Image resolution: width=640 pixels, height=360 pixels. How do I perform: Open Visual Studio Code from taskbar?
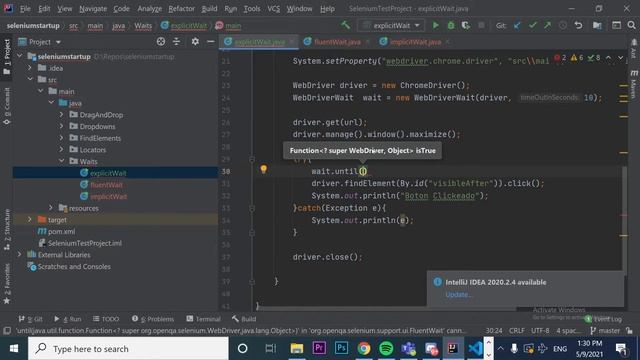pyautogui.click(x=476, y=349)
